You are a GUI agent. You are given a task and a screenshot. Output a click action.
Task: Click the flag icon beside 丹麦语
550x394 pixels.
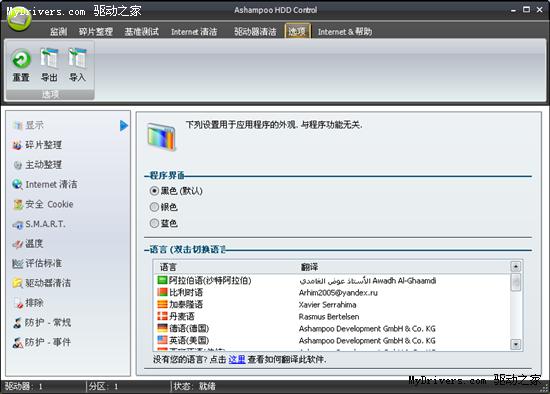162,316
